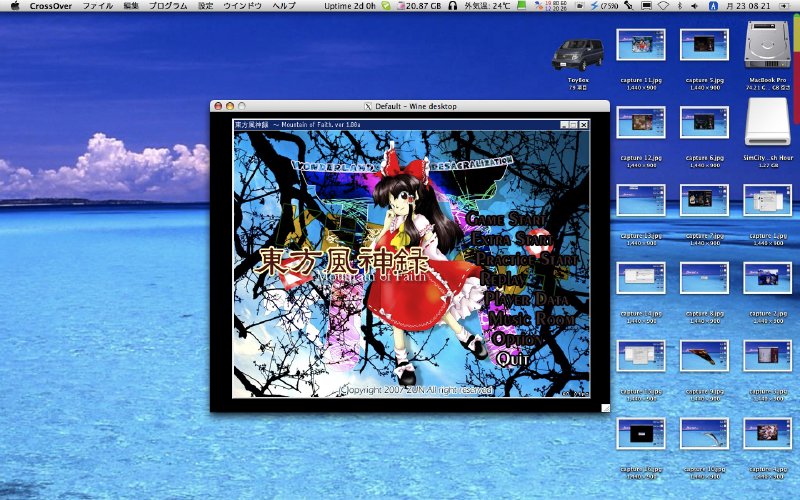Select the capture 1.jpg desktop thumbnail
Screen dimensions: 800x500
click(x=767, y=200)
